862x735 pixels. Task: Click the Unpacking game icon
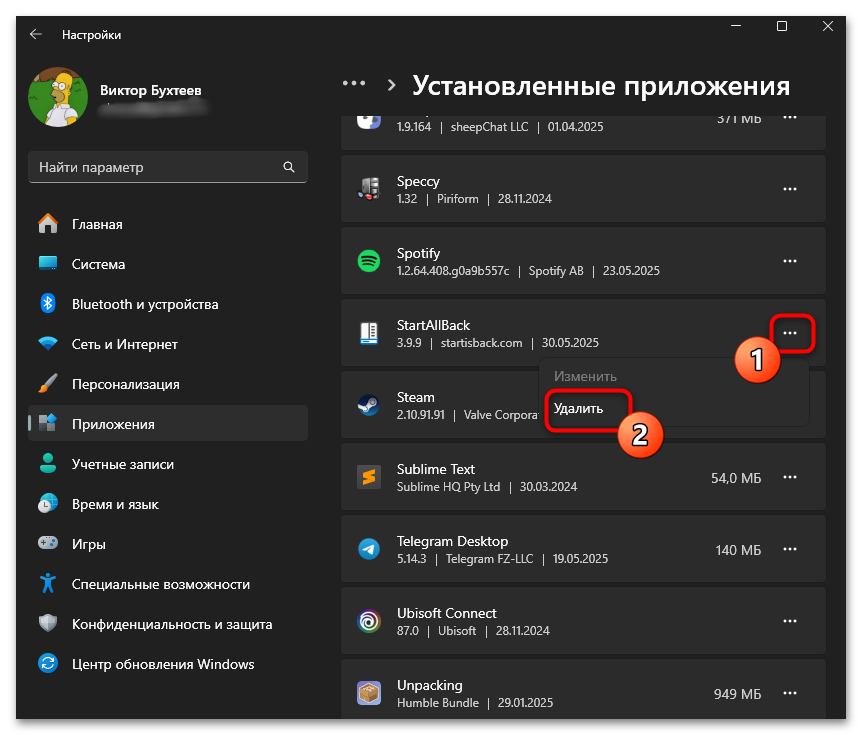pos(368,693)
